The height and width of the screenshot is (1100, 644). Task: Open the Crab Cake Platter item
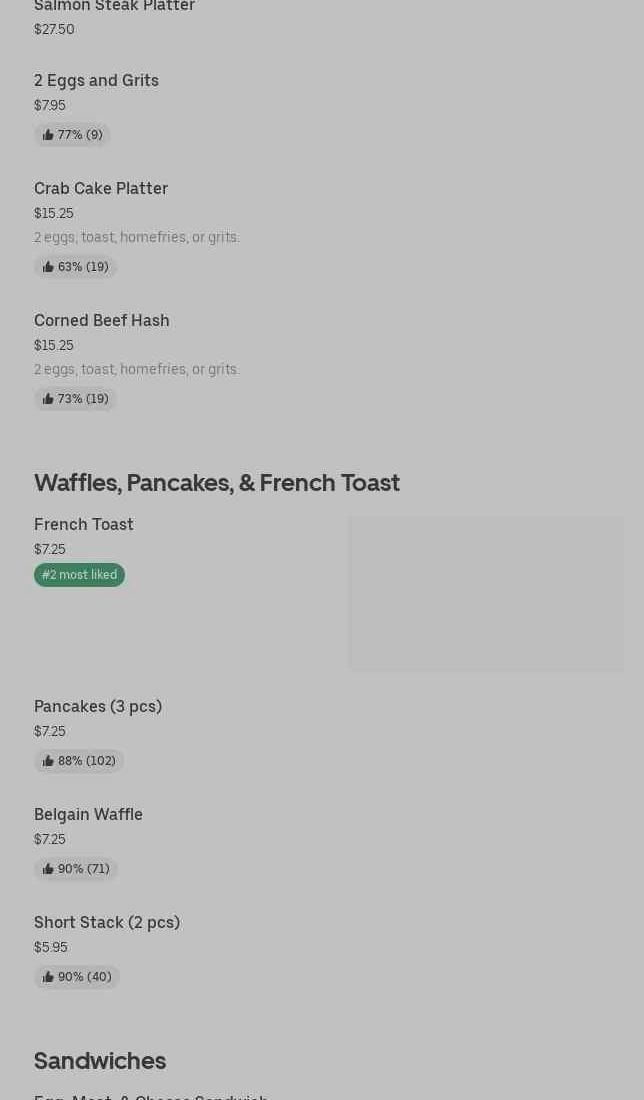coord(101,188)
